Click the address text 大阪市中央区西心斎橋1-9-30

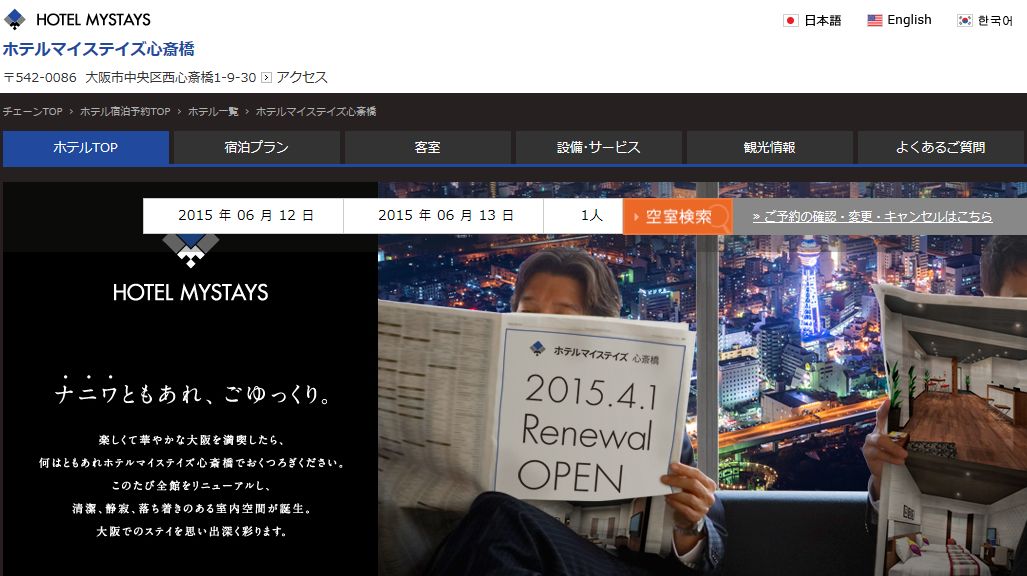pyautogui.click(x=171, y=77)
